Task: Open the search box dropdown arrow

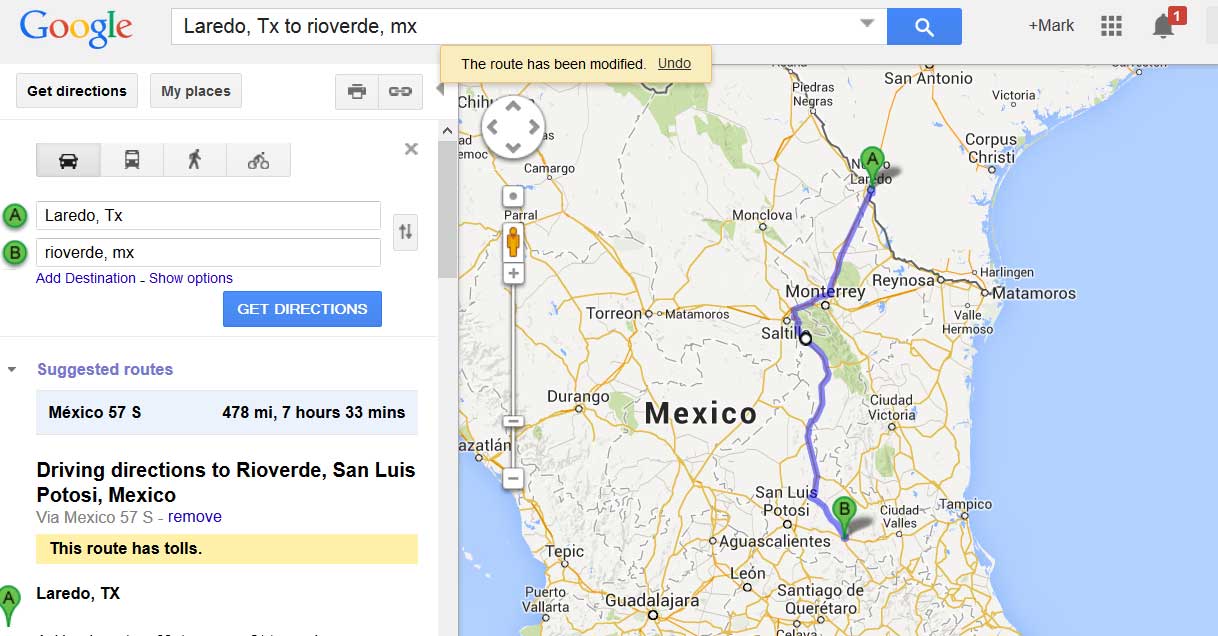Action: point(866,24)
